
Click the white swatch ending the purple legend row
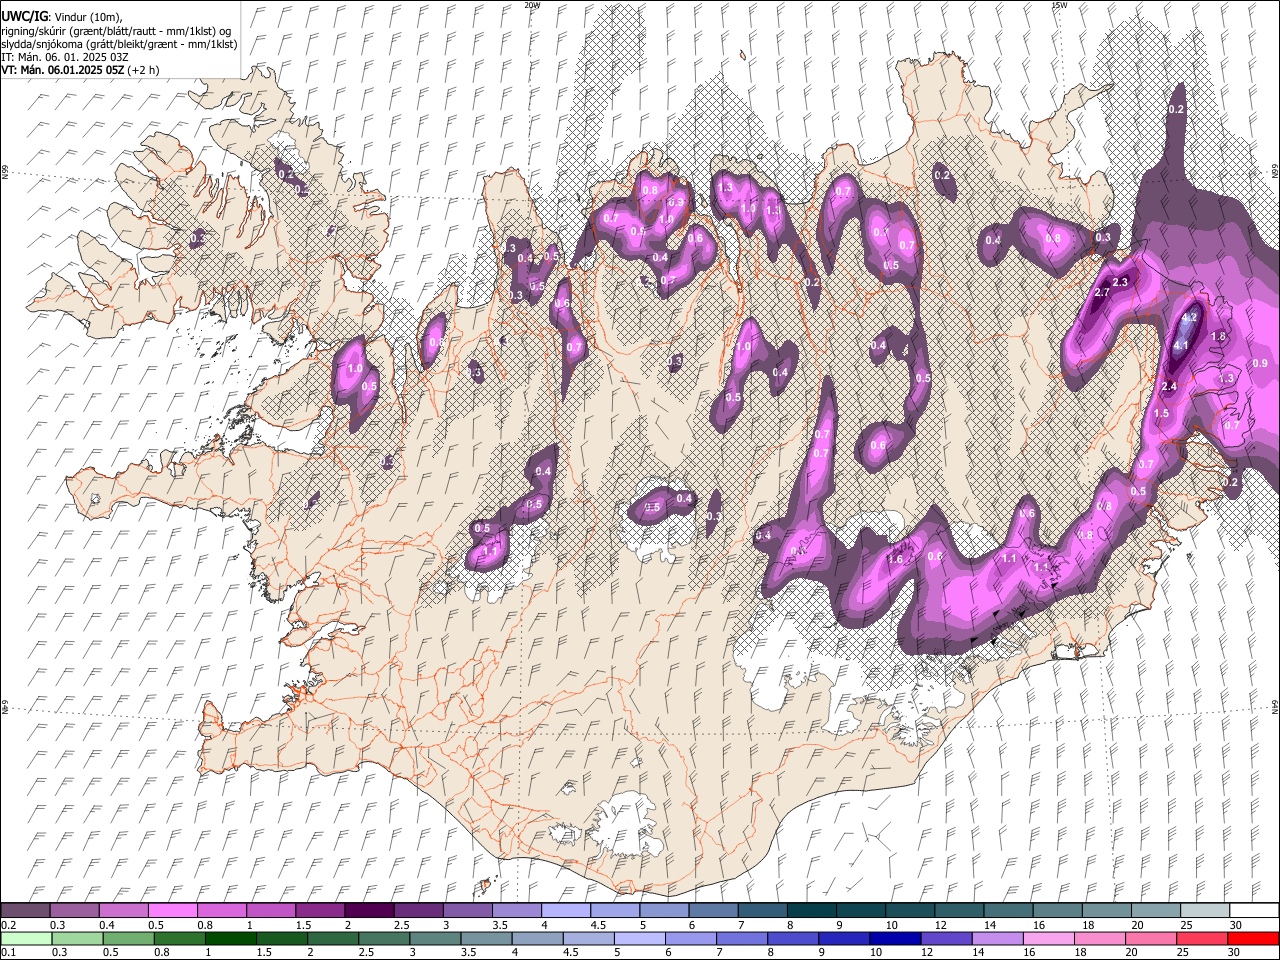point(1253,910)
